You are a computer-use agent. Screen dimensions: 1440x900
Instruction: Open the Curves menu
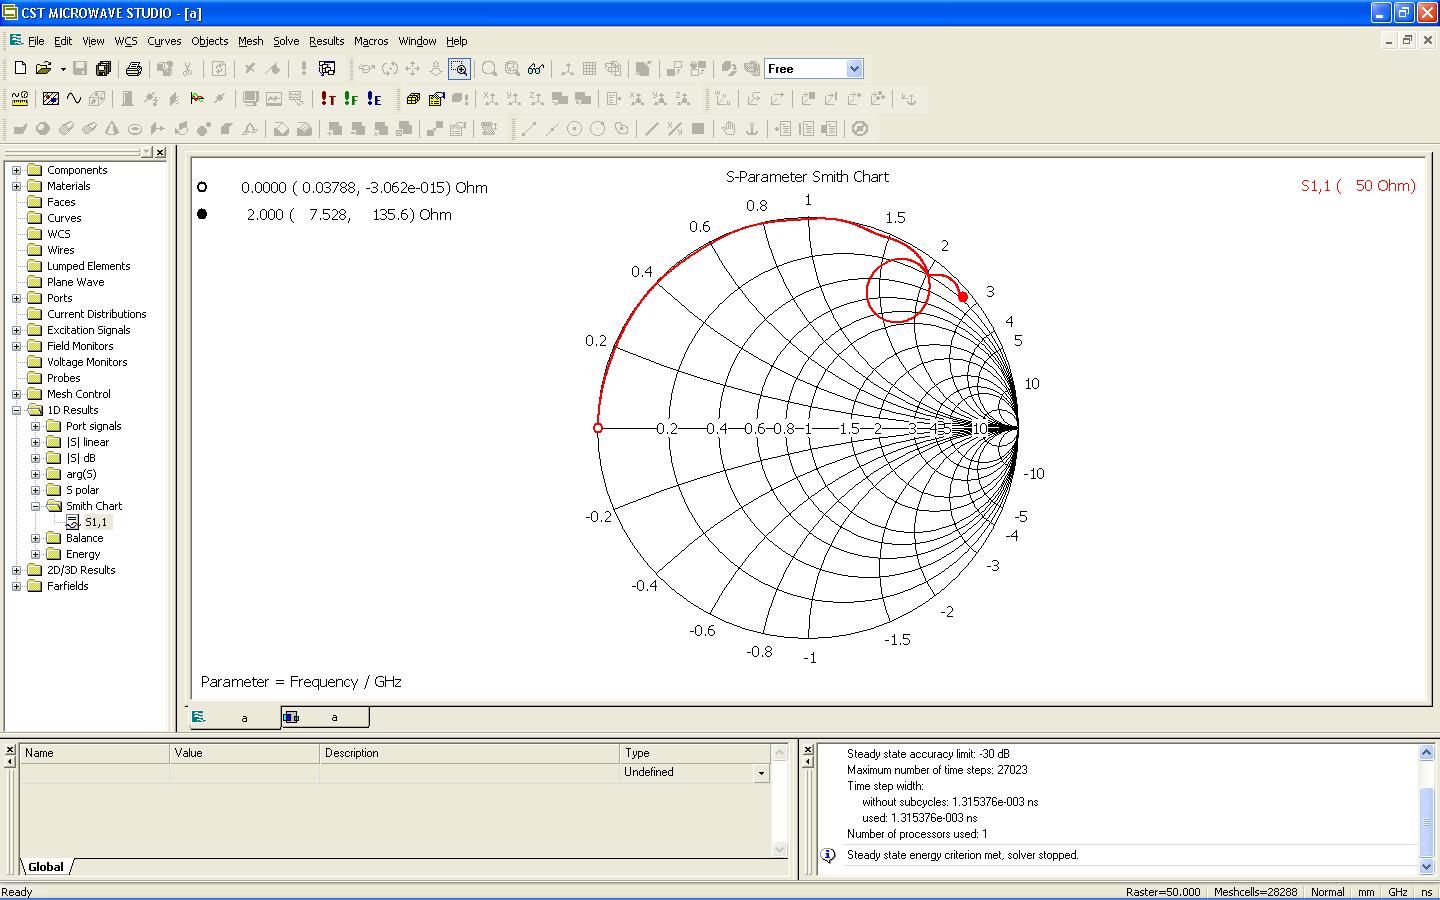(x=164, y=41)
